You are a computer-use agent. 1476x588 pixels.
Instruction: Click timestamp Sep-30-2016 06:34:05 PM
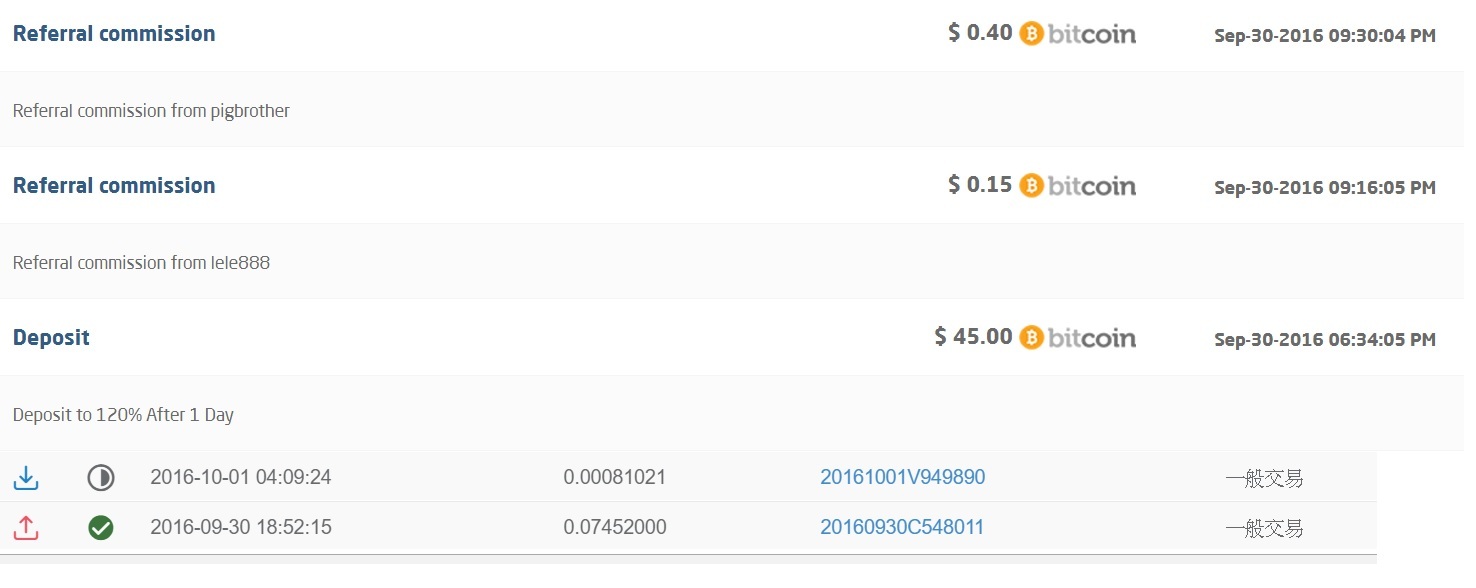pos(1325,340)
